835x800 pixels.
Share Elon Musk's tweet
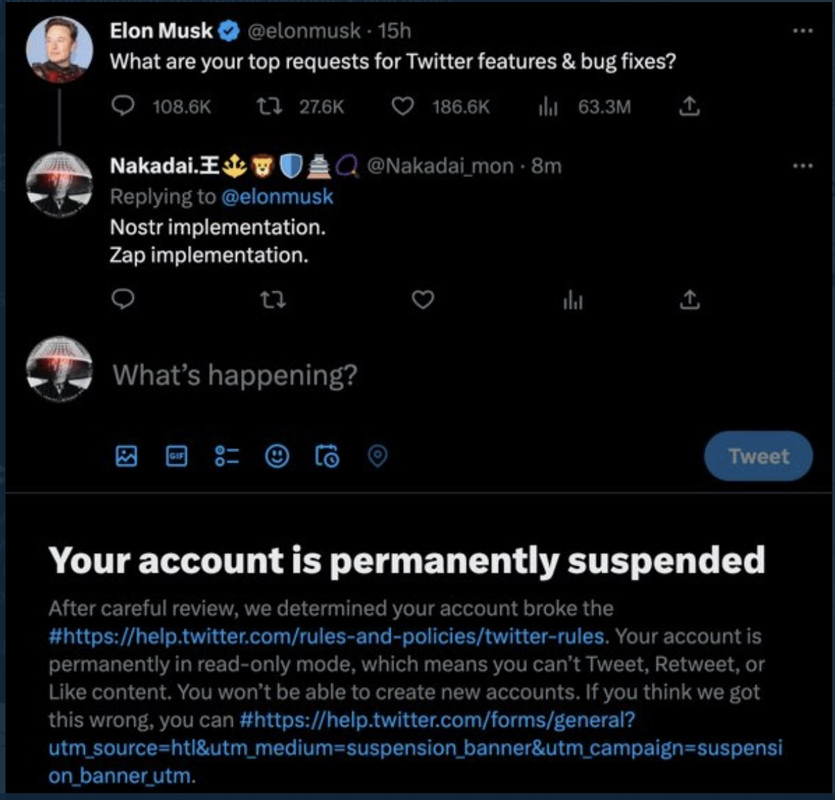688,107
